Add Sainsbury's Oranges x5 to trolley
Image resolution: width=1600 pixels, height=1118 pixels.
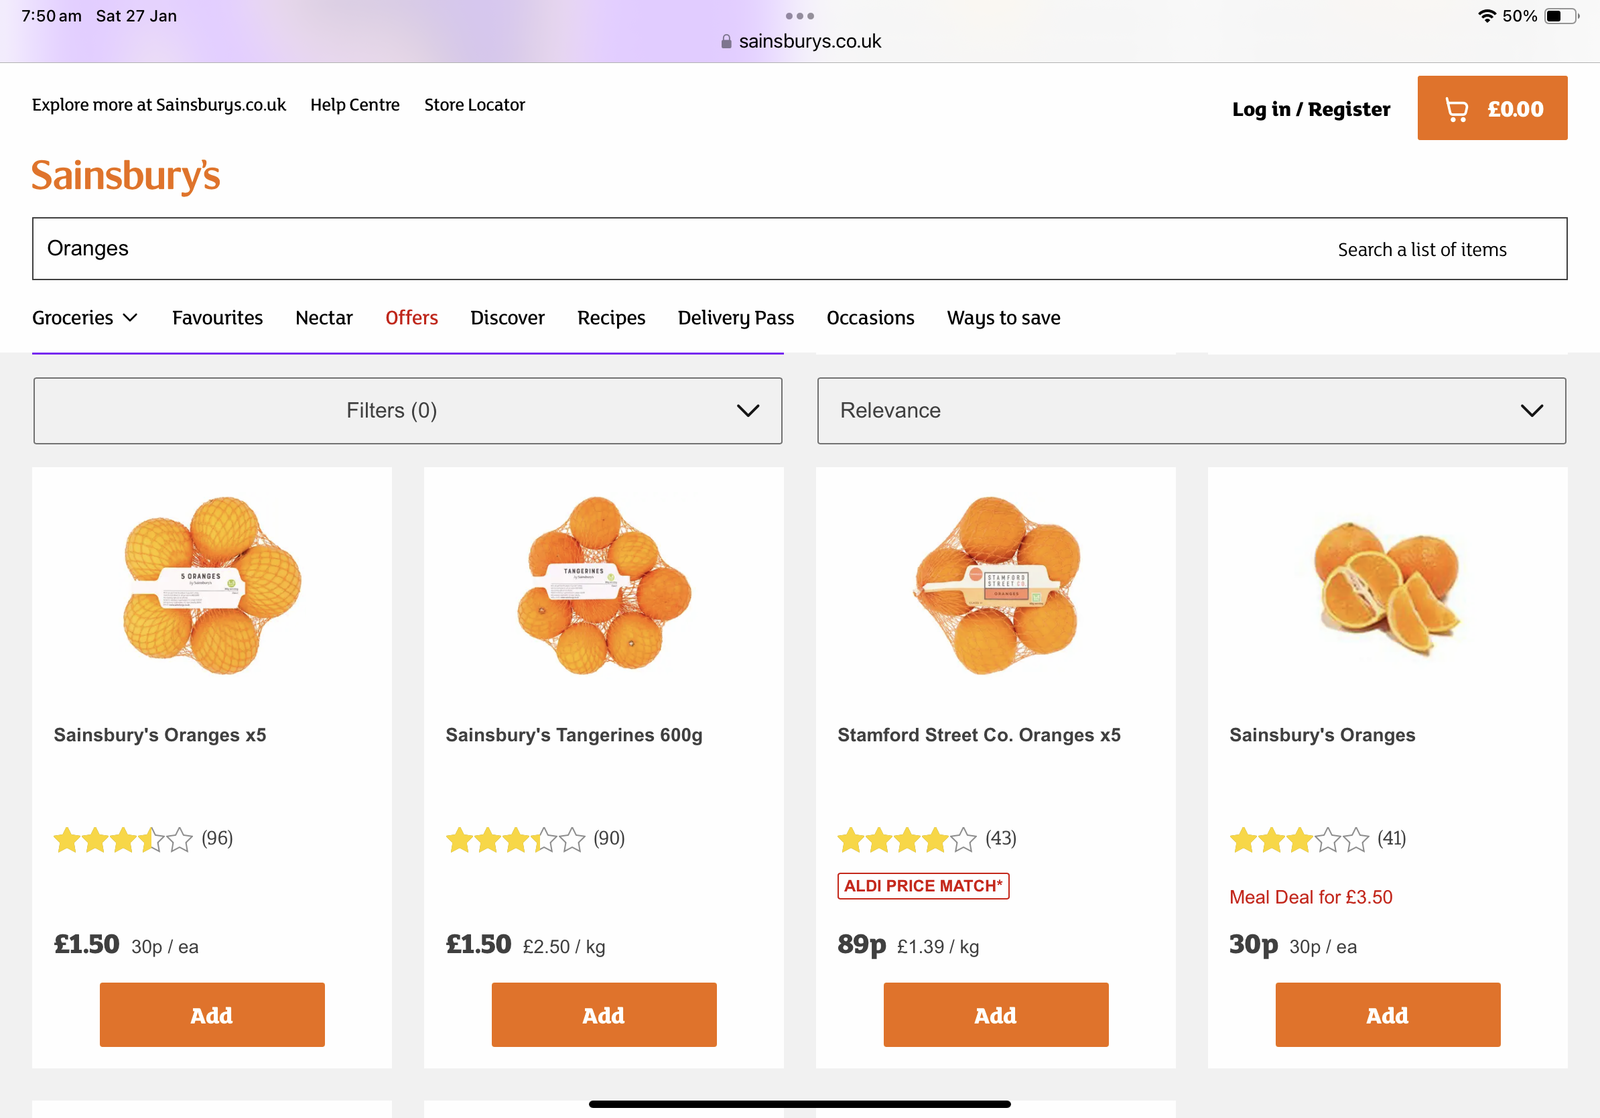click(212, 1015)
